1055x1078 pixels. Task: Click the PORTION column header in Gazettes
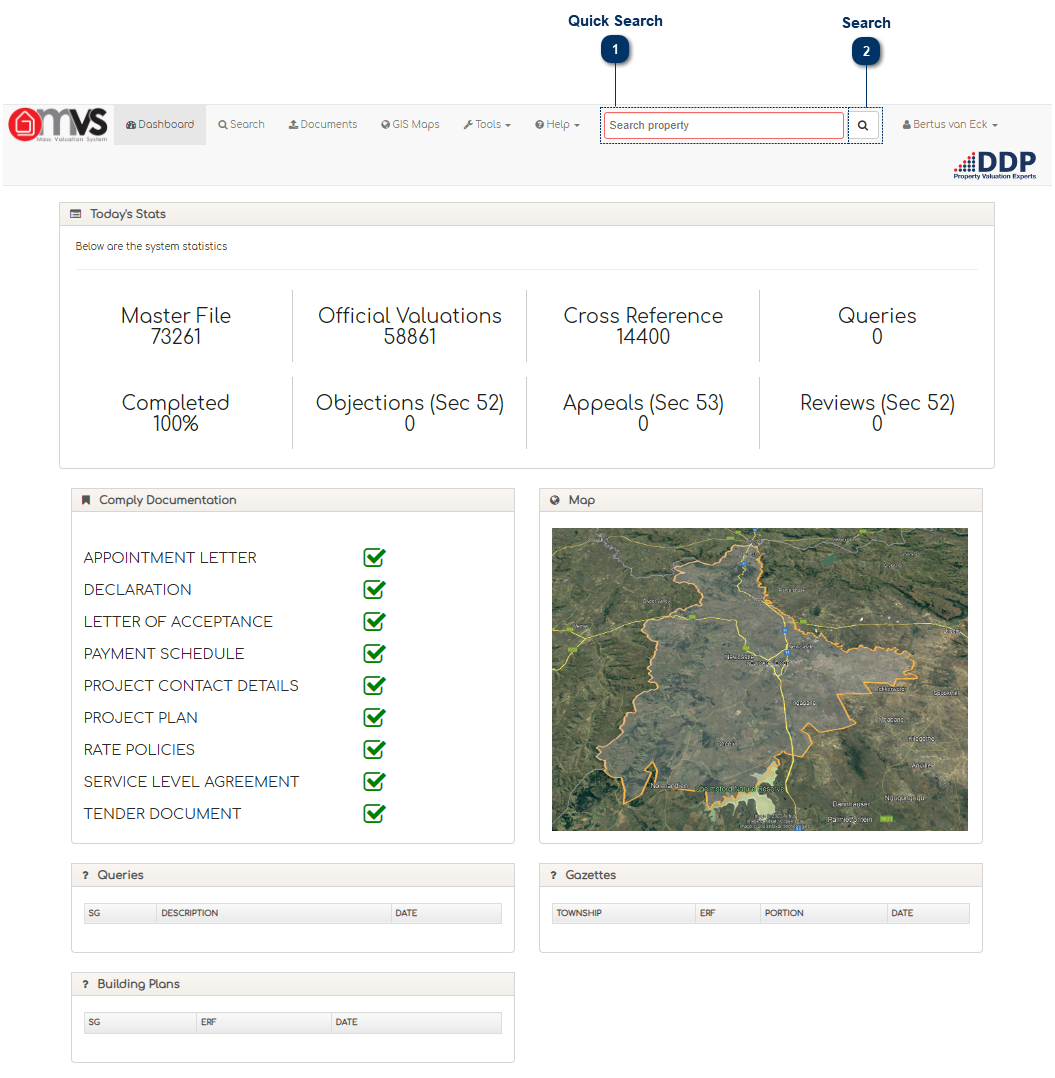point(823,913)
